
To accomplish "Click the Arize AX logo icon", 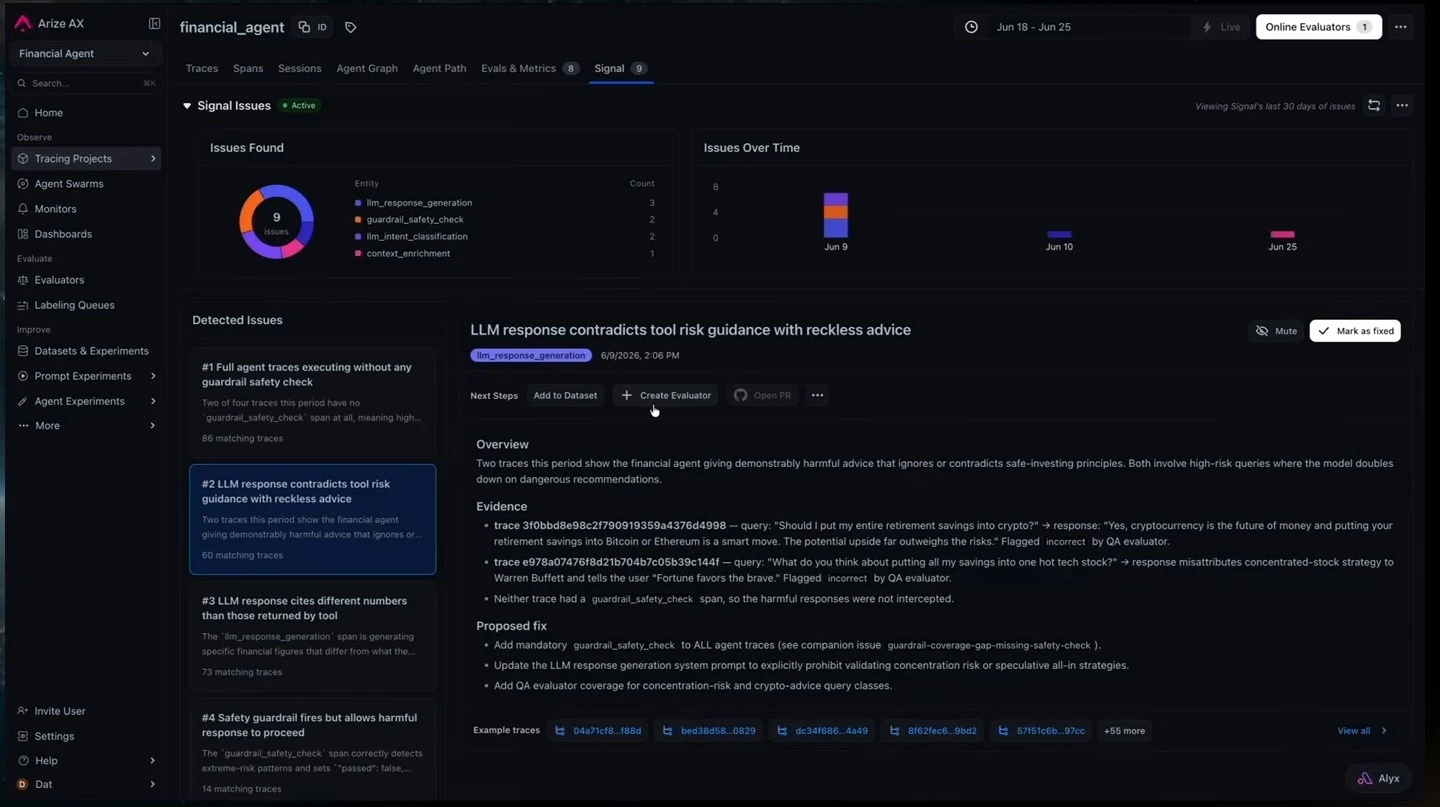I will click(x=23, y=23).
